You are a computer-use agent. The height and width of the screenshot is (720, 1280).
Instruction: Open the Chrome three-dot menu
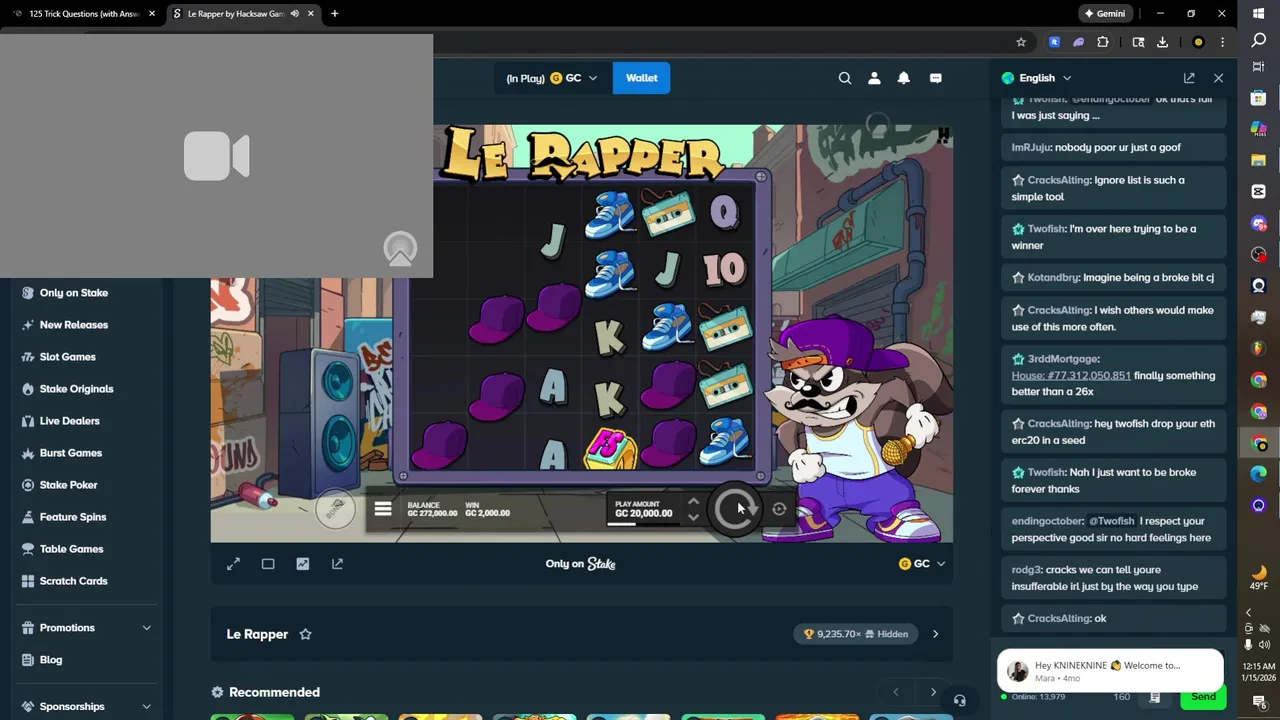(1222, 42)
